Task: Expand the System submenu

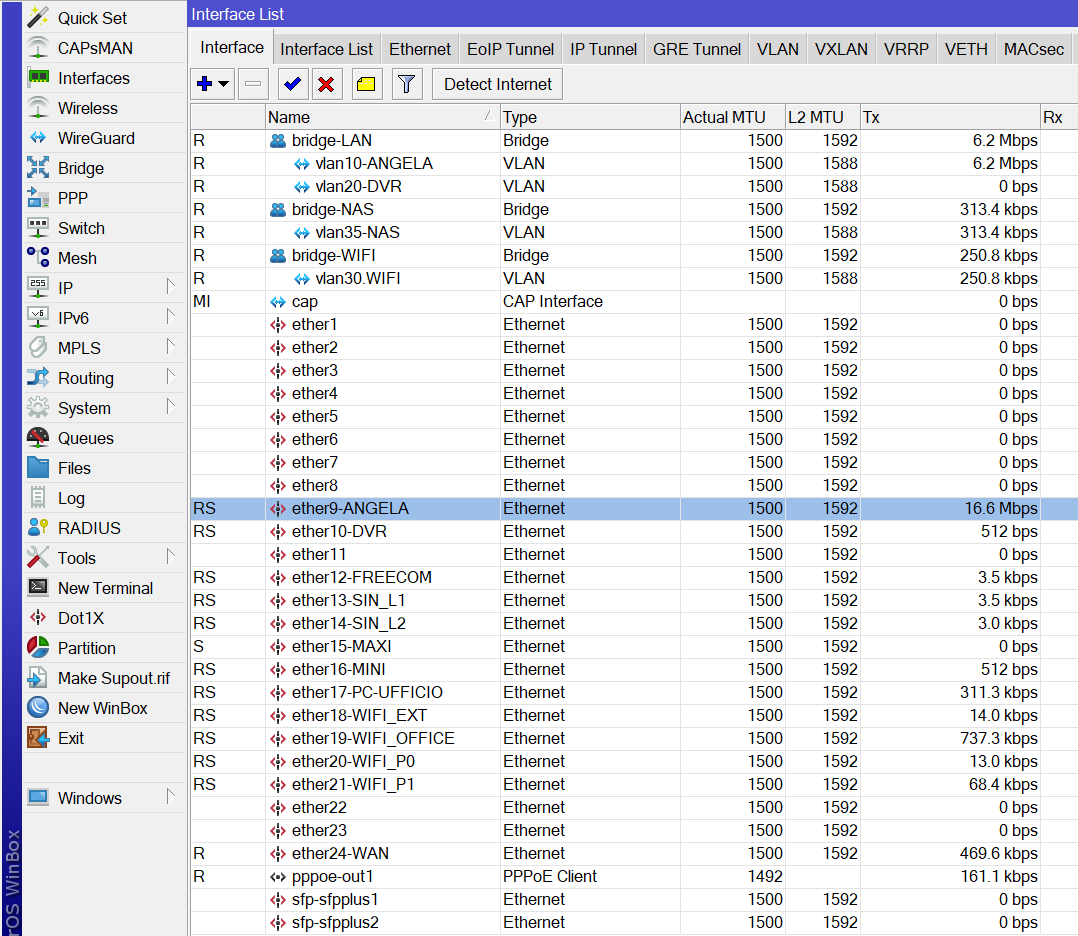Action: (x=84, y=408)
